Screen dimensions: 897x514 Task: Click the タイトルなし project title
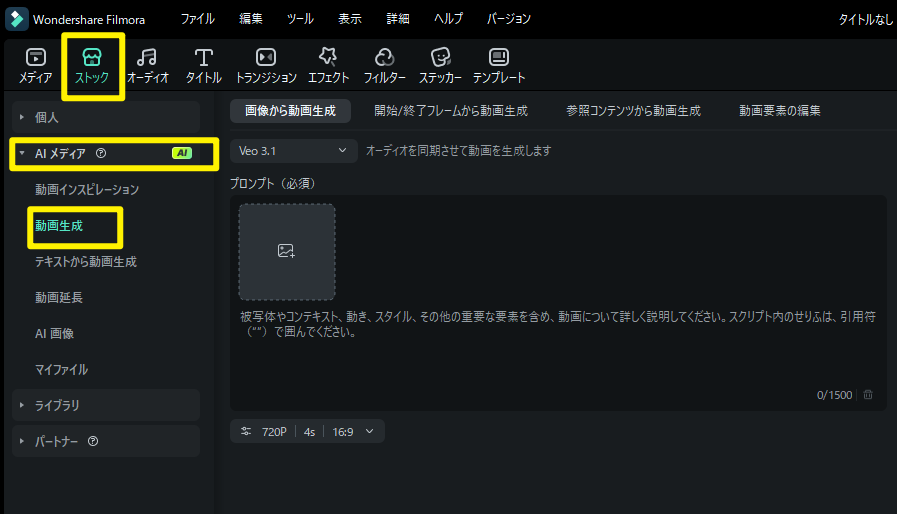(x=866, y=19)
